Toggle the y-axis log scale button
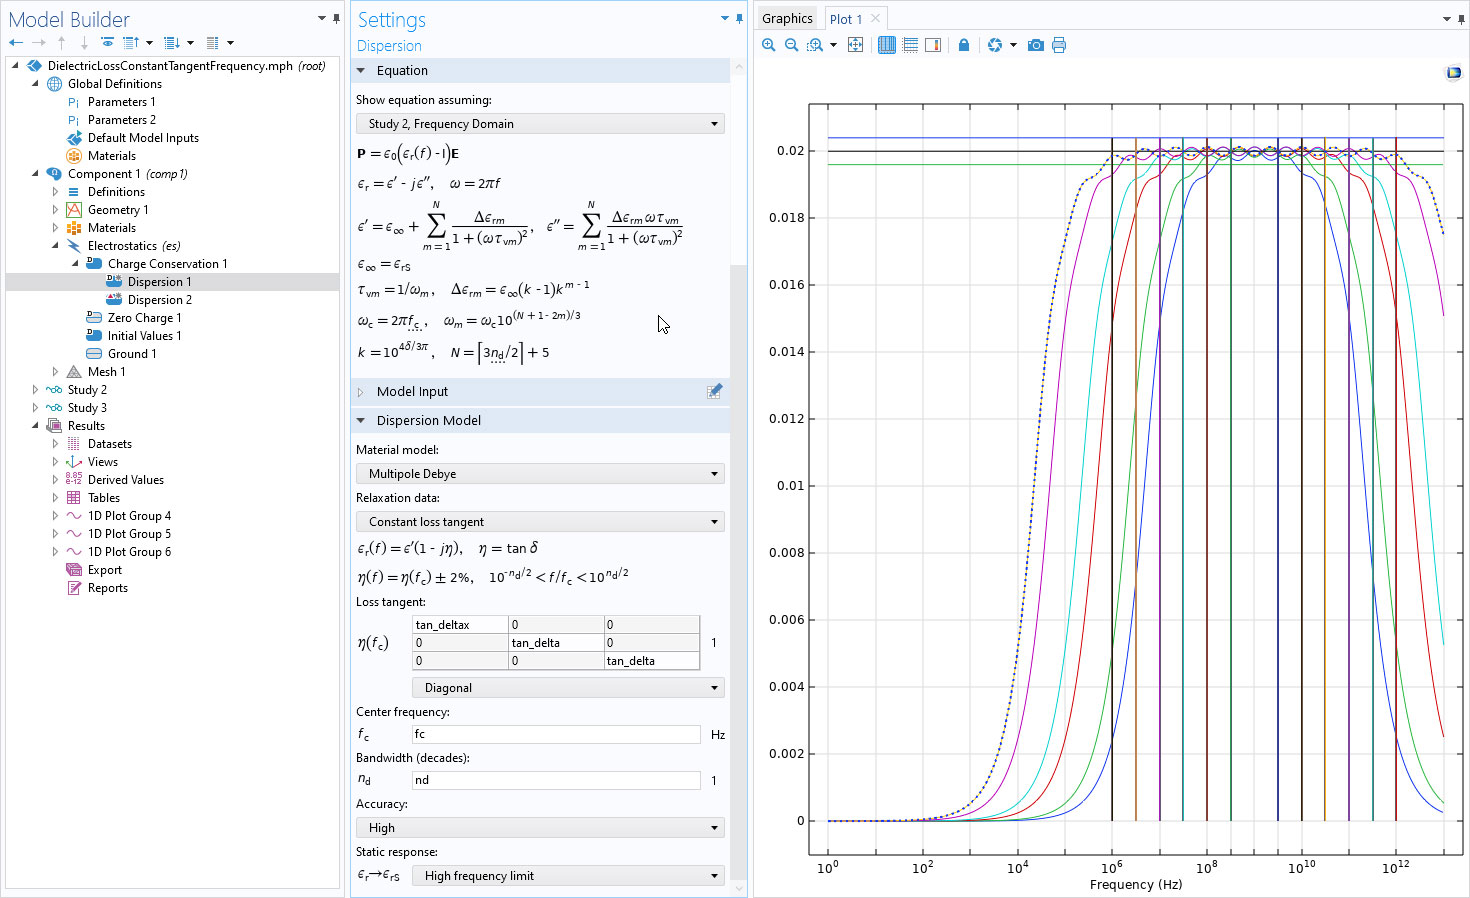Viewport: 1470px width, 898px height. (x=910, y=45)
